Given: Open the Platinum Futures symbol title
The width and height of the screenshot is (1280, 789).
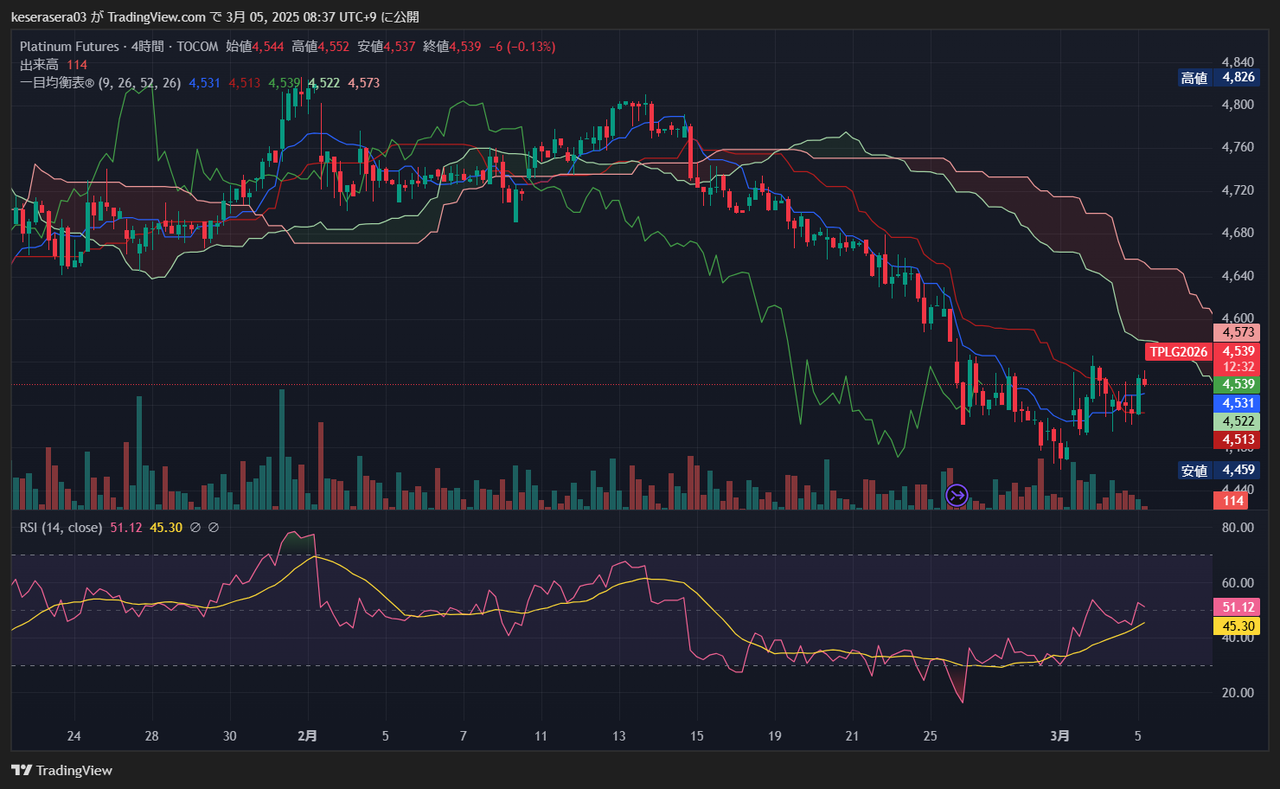Looking at the screenshot, I should (x=67, y=46).
